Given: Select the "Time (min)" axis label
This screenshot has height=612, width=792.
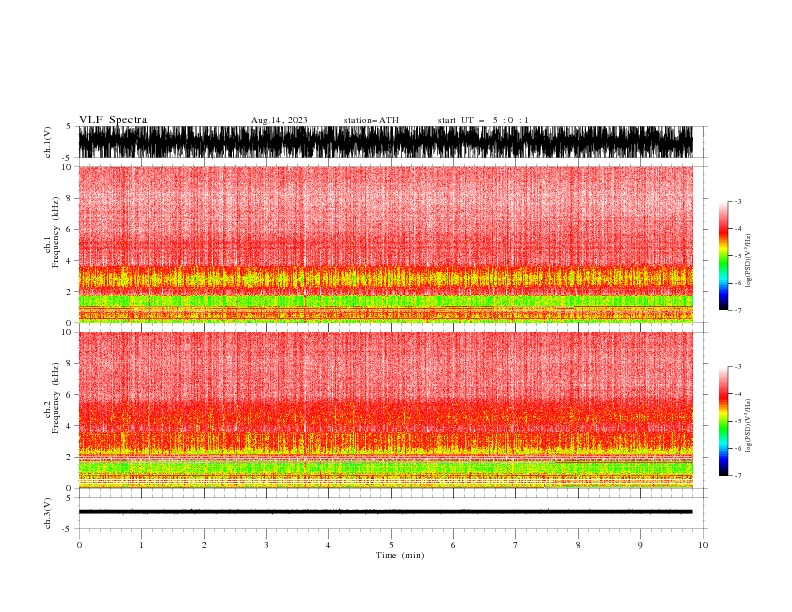Looking at the screenshot, I should coord(400,555).
